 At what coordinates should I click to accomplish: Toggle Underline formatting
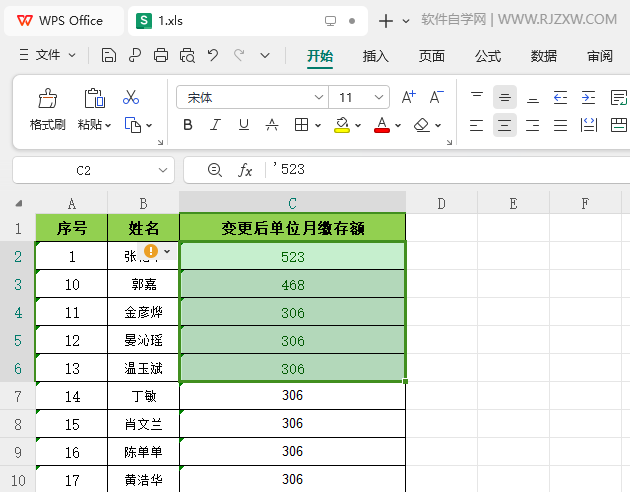[x=244, y=125]
